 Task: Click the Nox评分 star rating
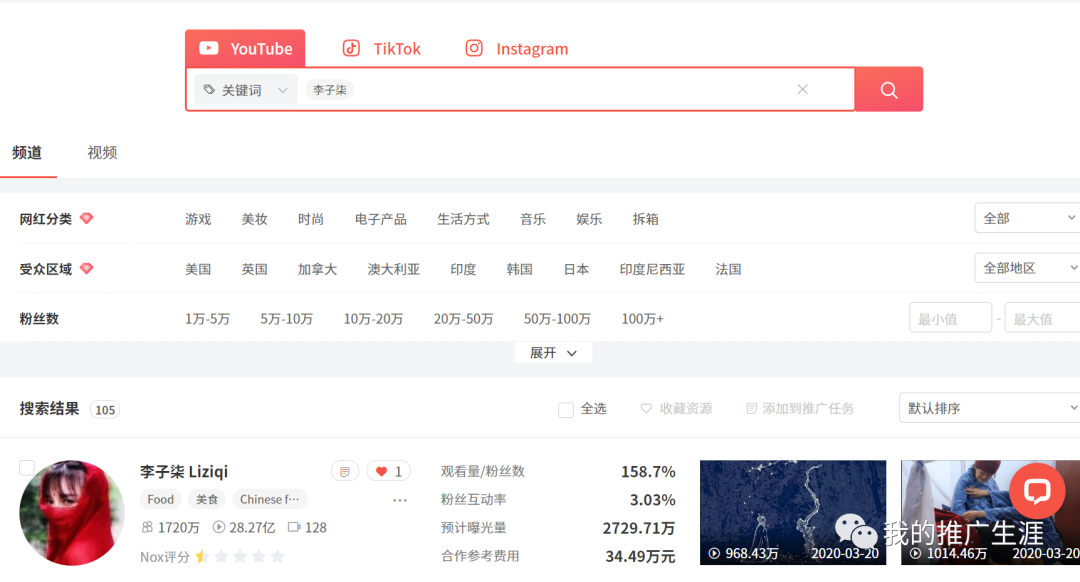tap(240, 557)
